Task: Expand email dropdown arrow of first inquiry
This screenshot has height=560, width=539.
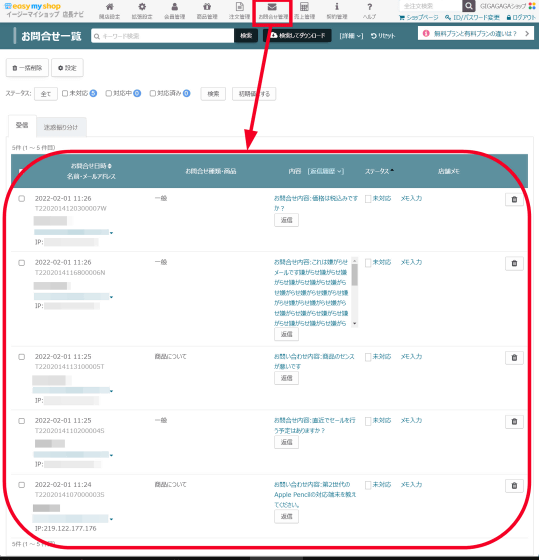Action: click(x=111, y=233)
